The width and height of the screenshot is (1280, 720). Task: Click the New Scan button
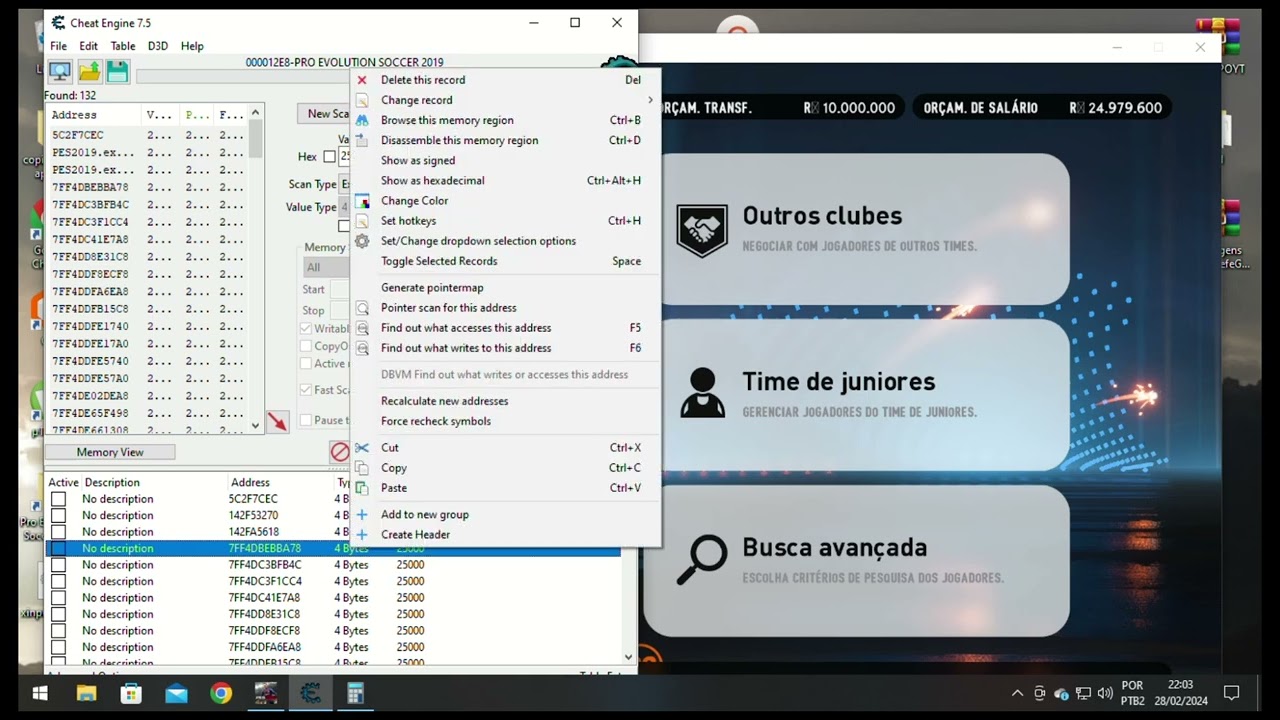[325, 114]
